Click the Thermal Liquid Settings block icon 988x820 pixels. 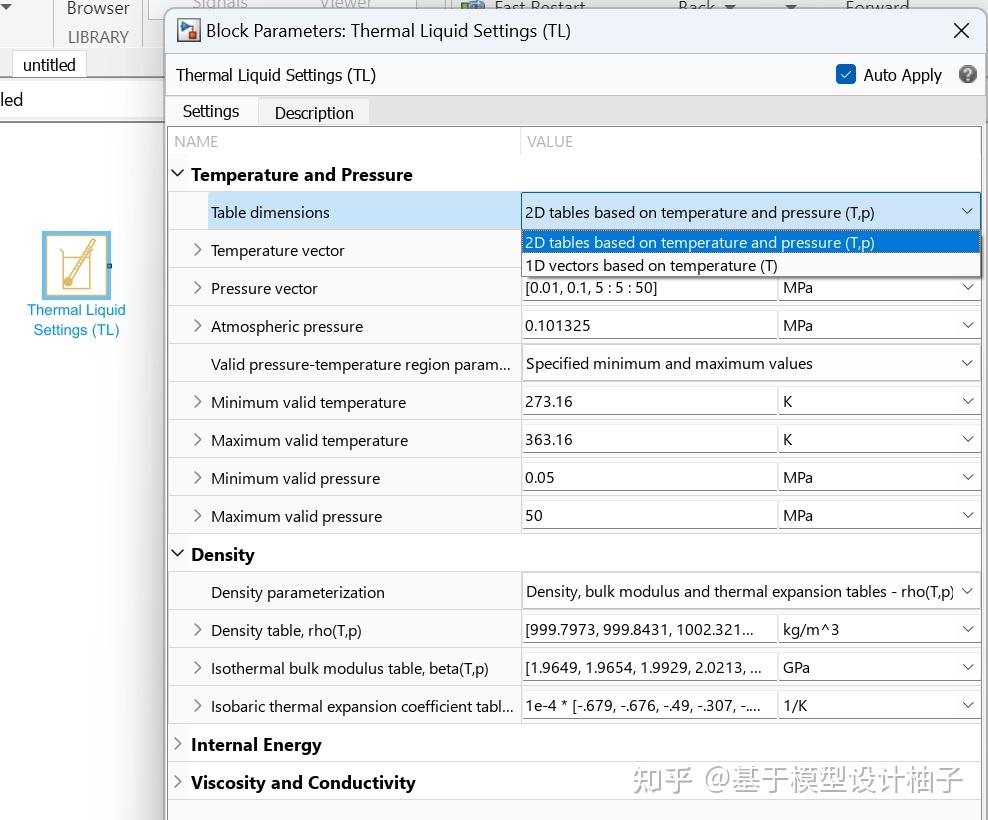[x=76, y=266]
